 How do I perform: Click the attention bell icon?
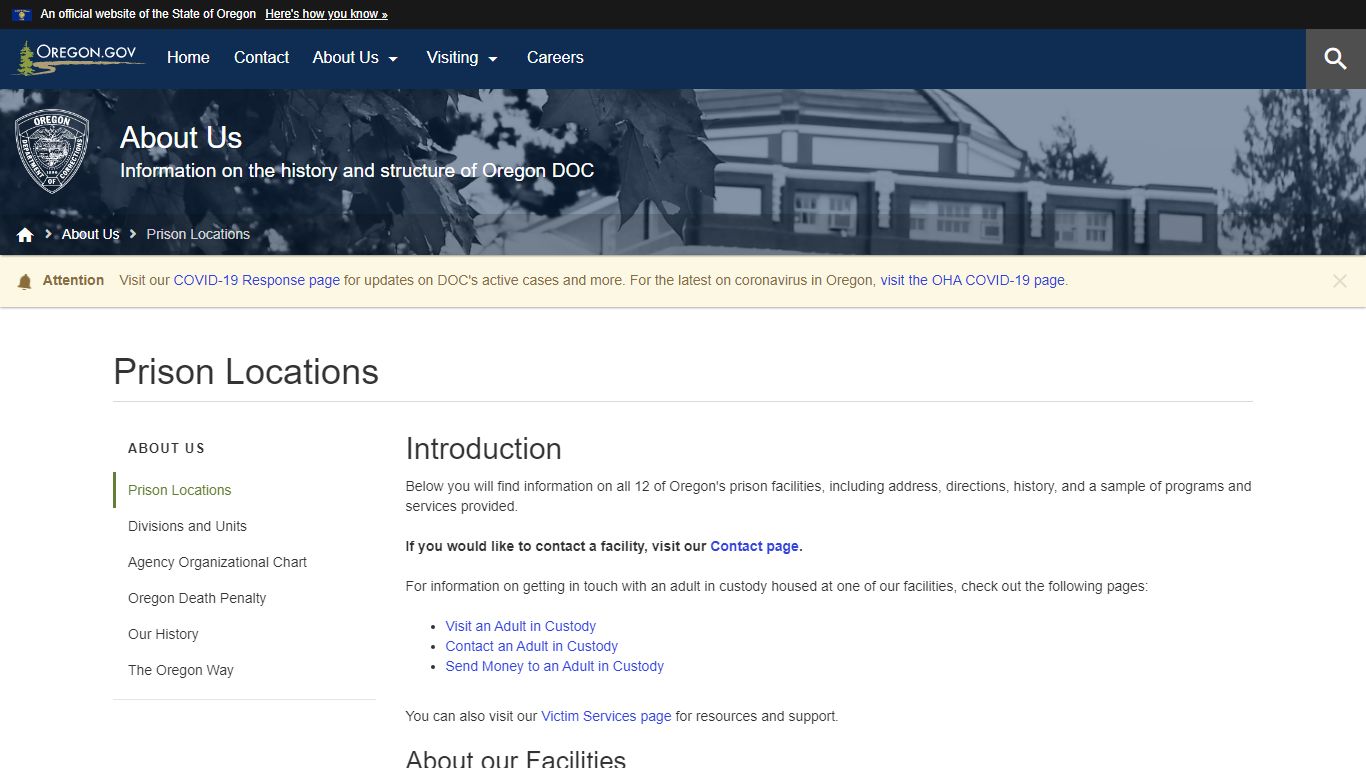[25, 281]
